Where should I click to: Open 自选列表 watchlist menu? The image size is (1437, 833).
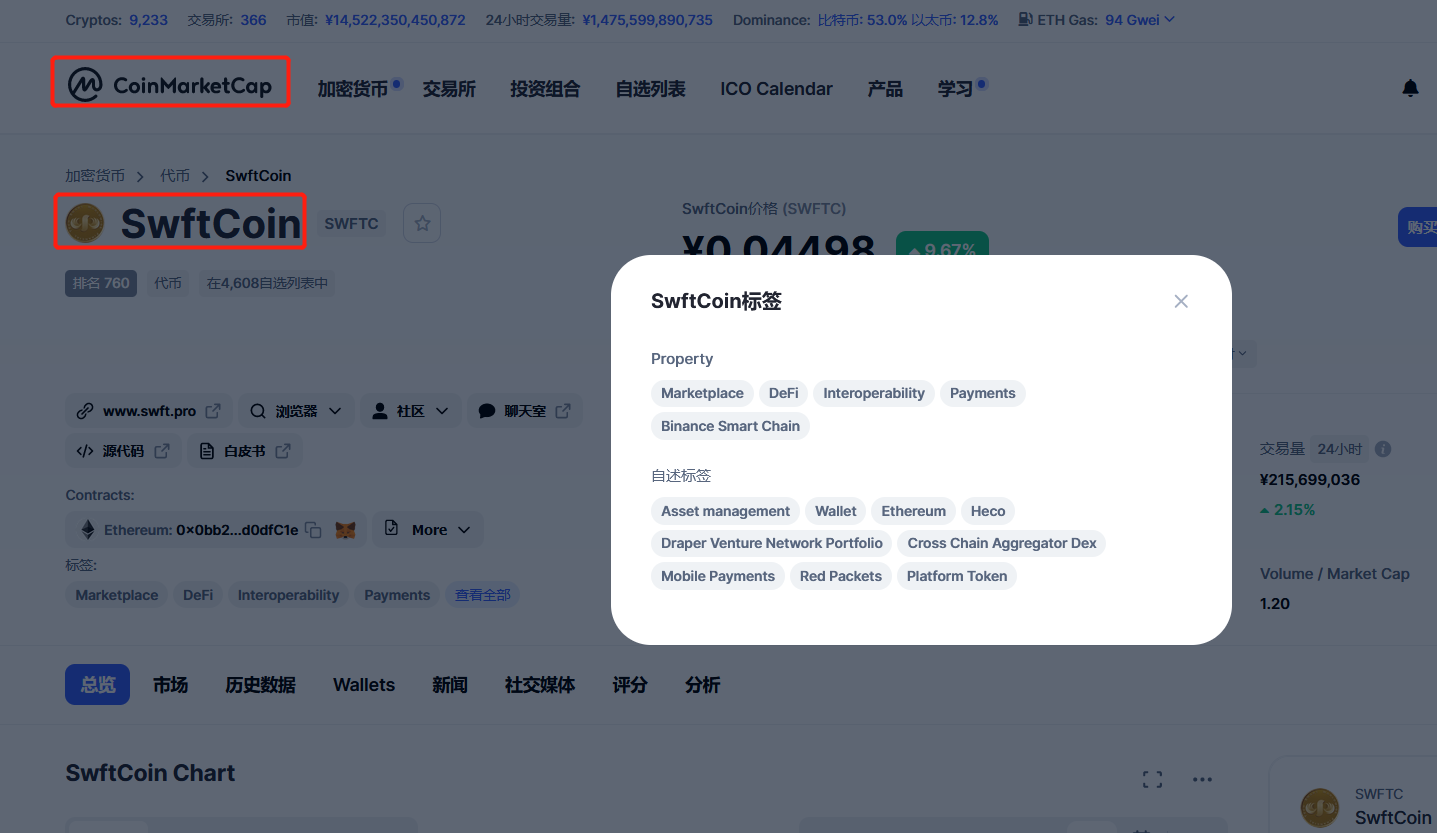tap(650, 89)
